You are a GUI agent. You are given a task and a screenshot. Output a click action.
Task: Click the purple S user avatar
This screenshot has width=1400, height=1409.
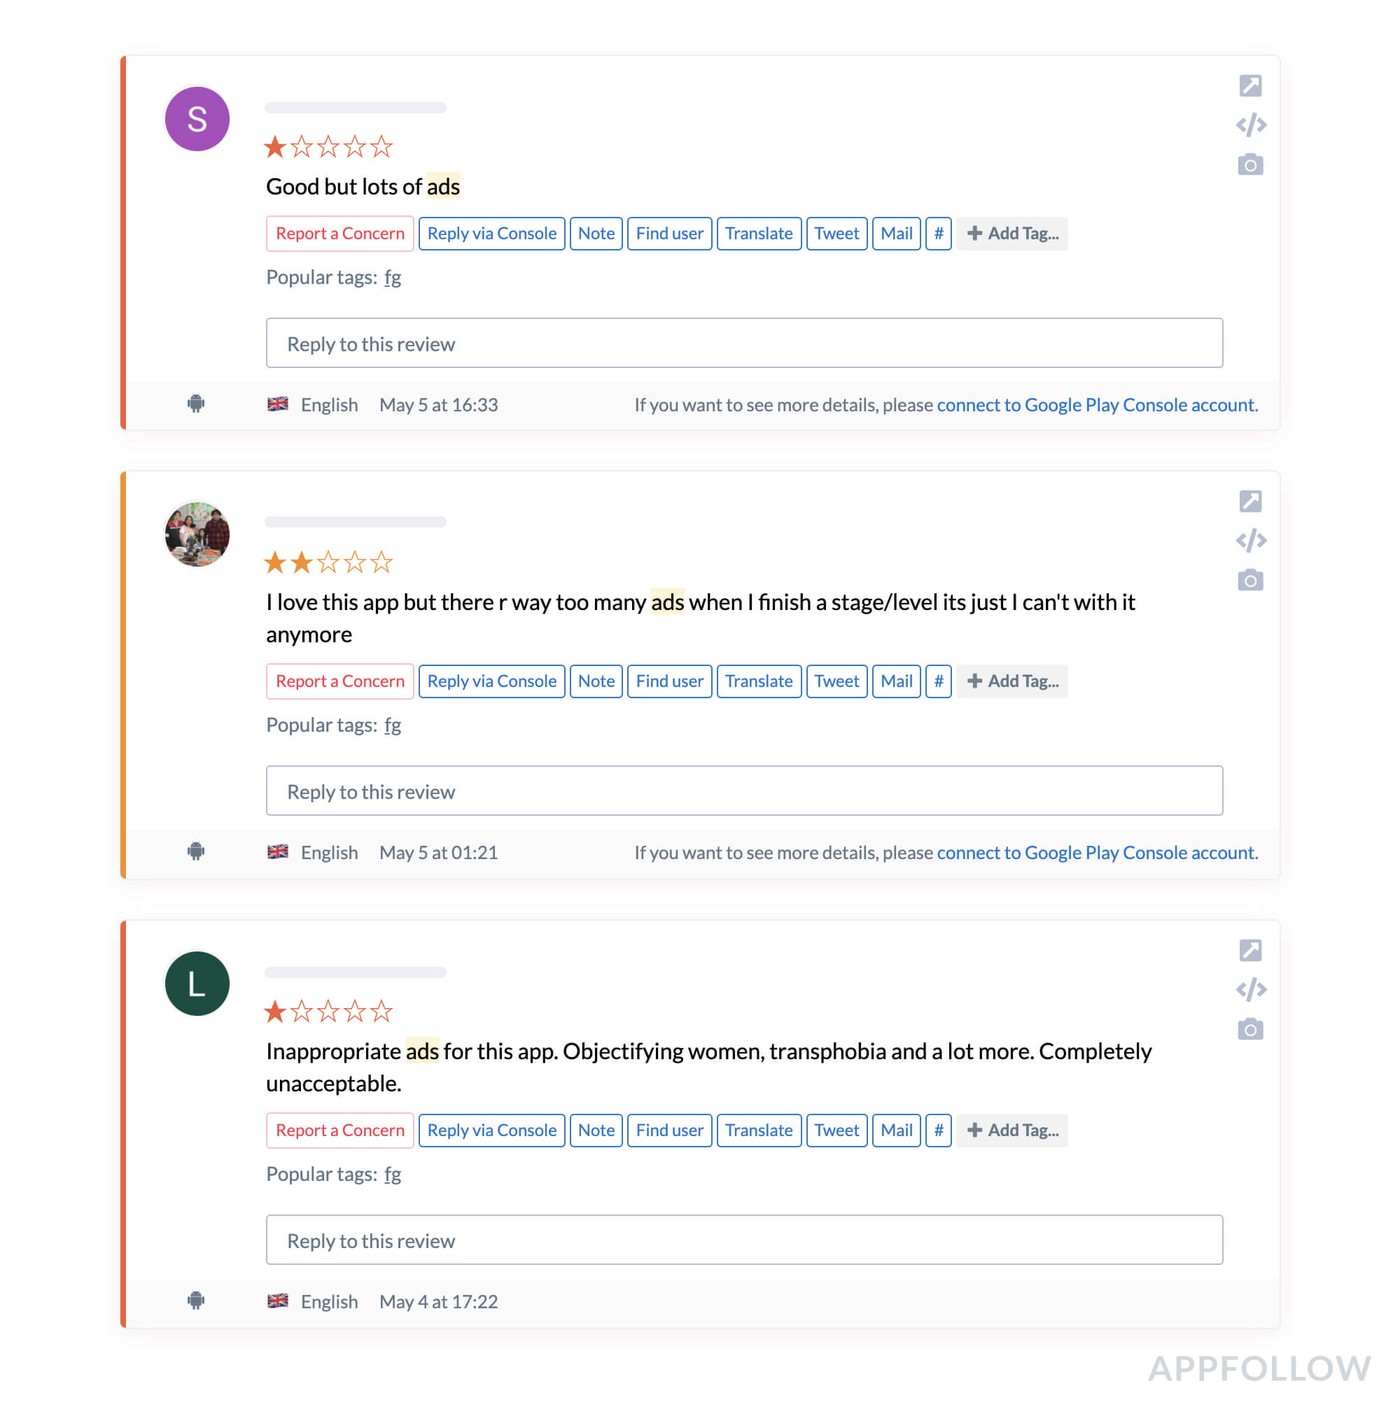[197, 119]
